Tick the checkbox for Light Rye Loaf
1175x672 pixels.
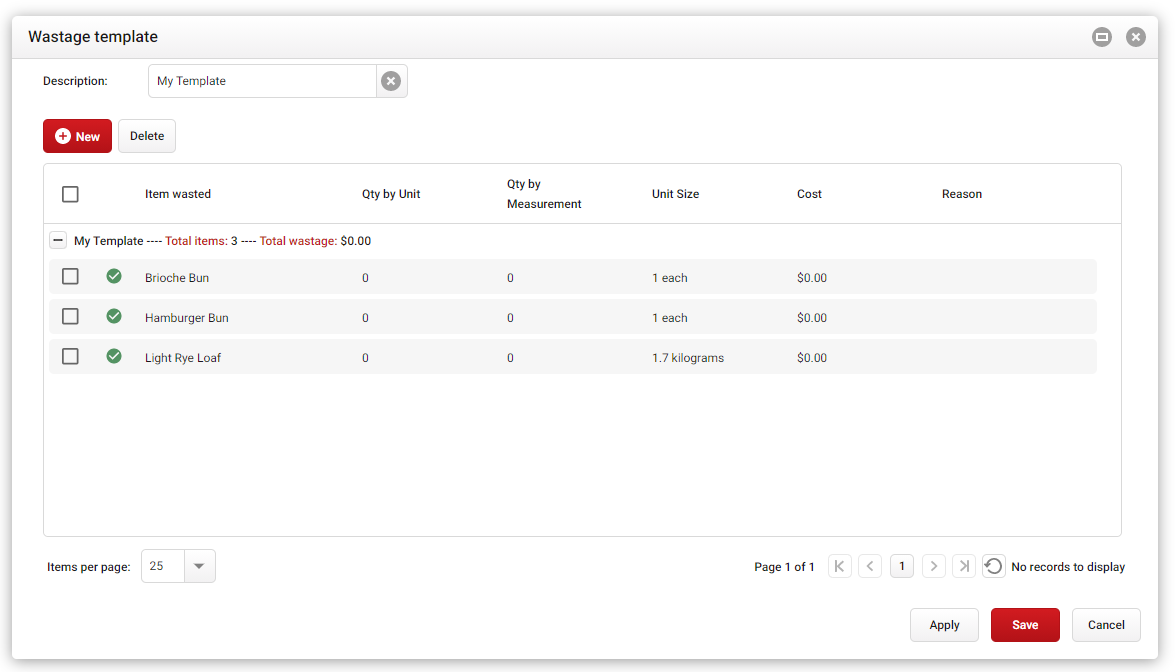pyautogui.click(x=70, y=356)
